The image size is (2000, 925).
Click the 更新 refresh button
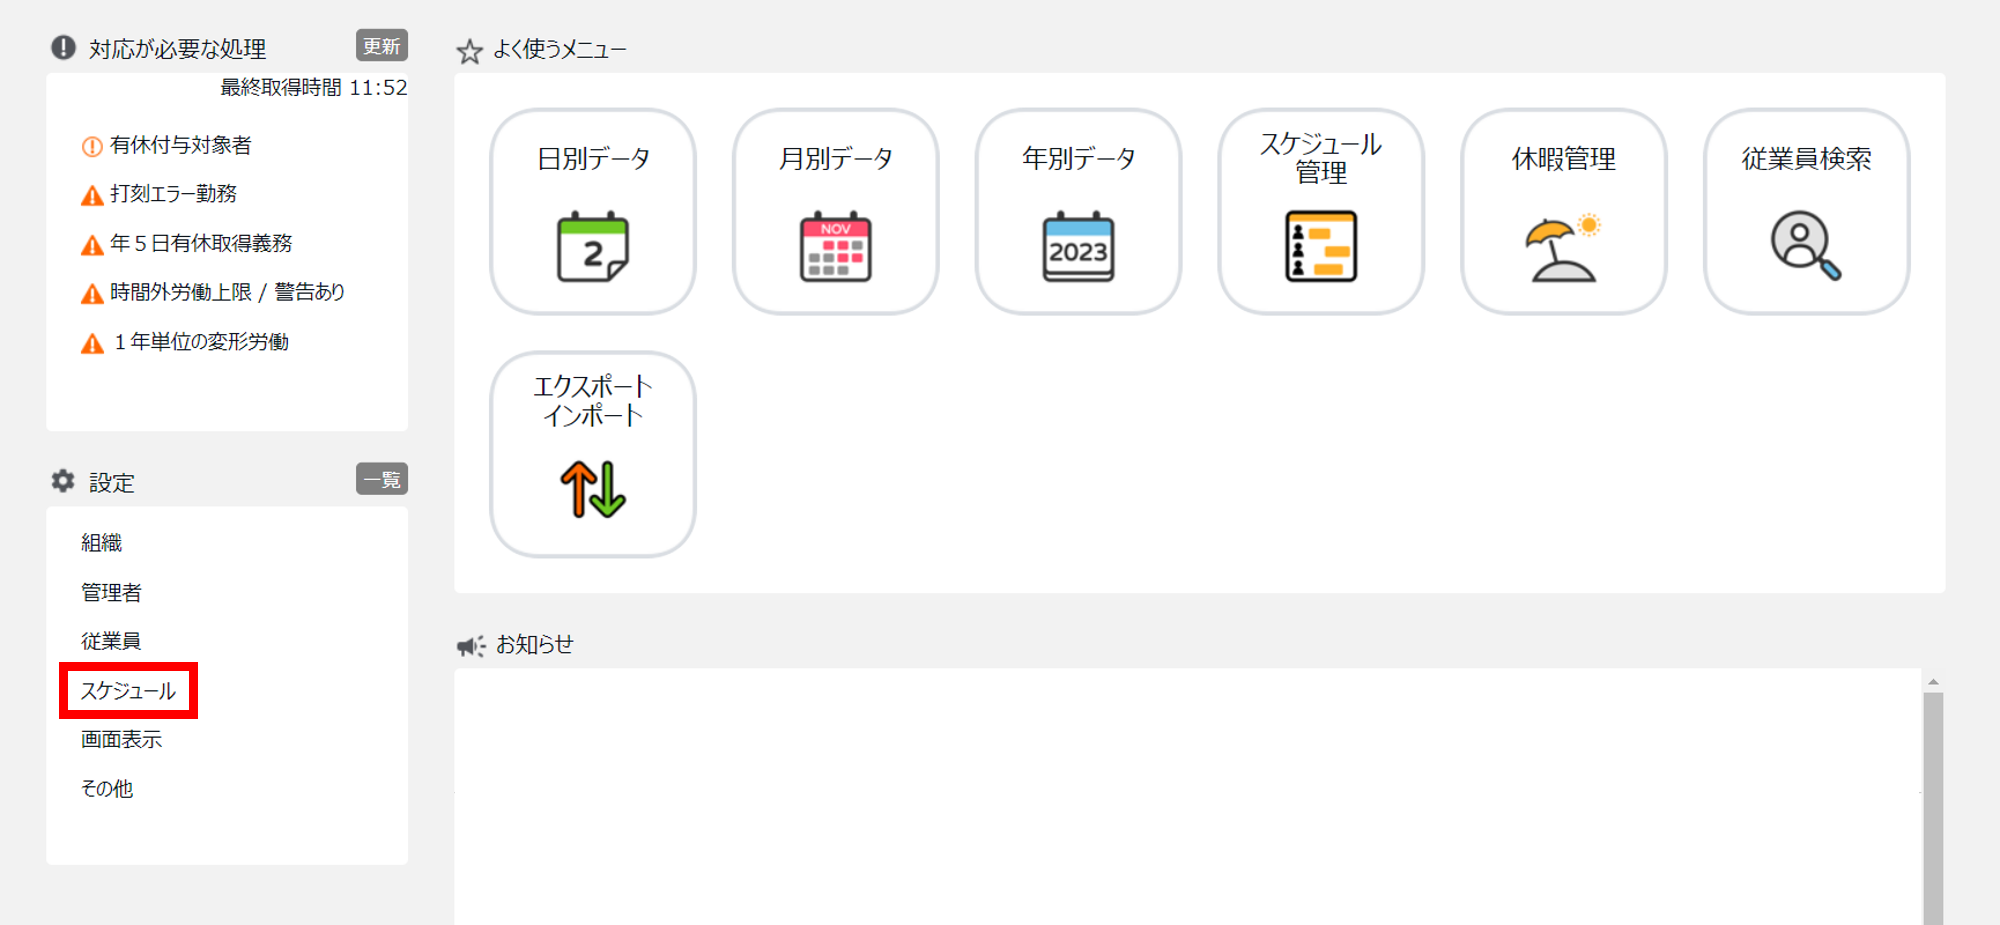382,46
